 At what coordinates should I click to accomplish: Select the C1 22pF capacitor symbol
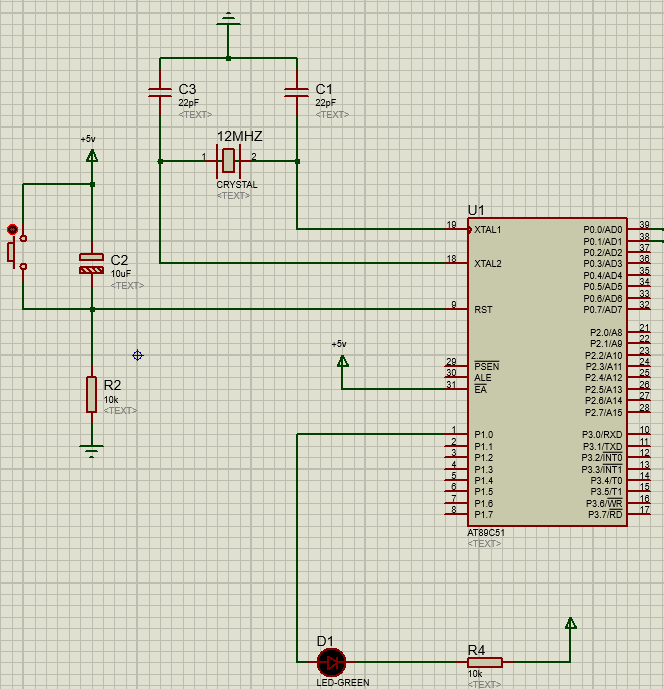point(296,93)
